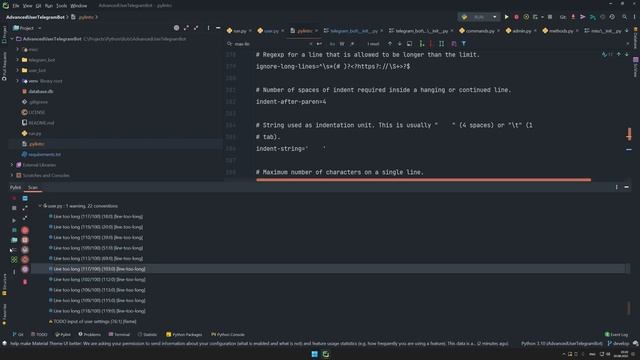Open the Pylint panel options menu

point(616,187)
